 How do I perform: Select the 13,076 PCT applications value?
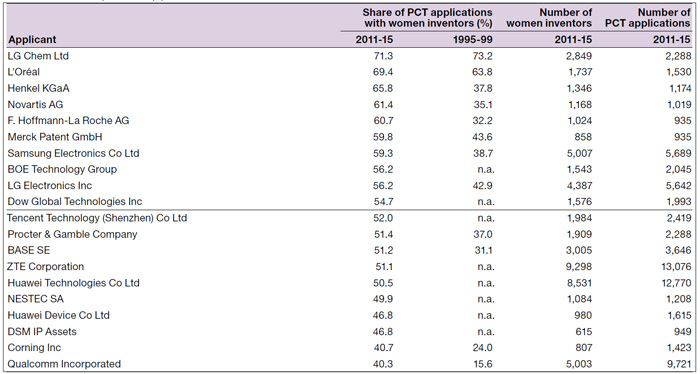(x=676, y=267)
